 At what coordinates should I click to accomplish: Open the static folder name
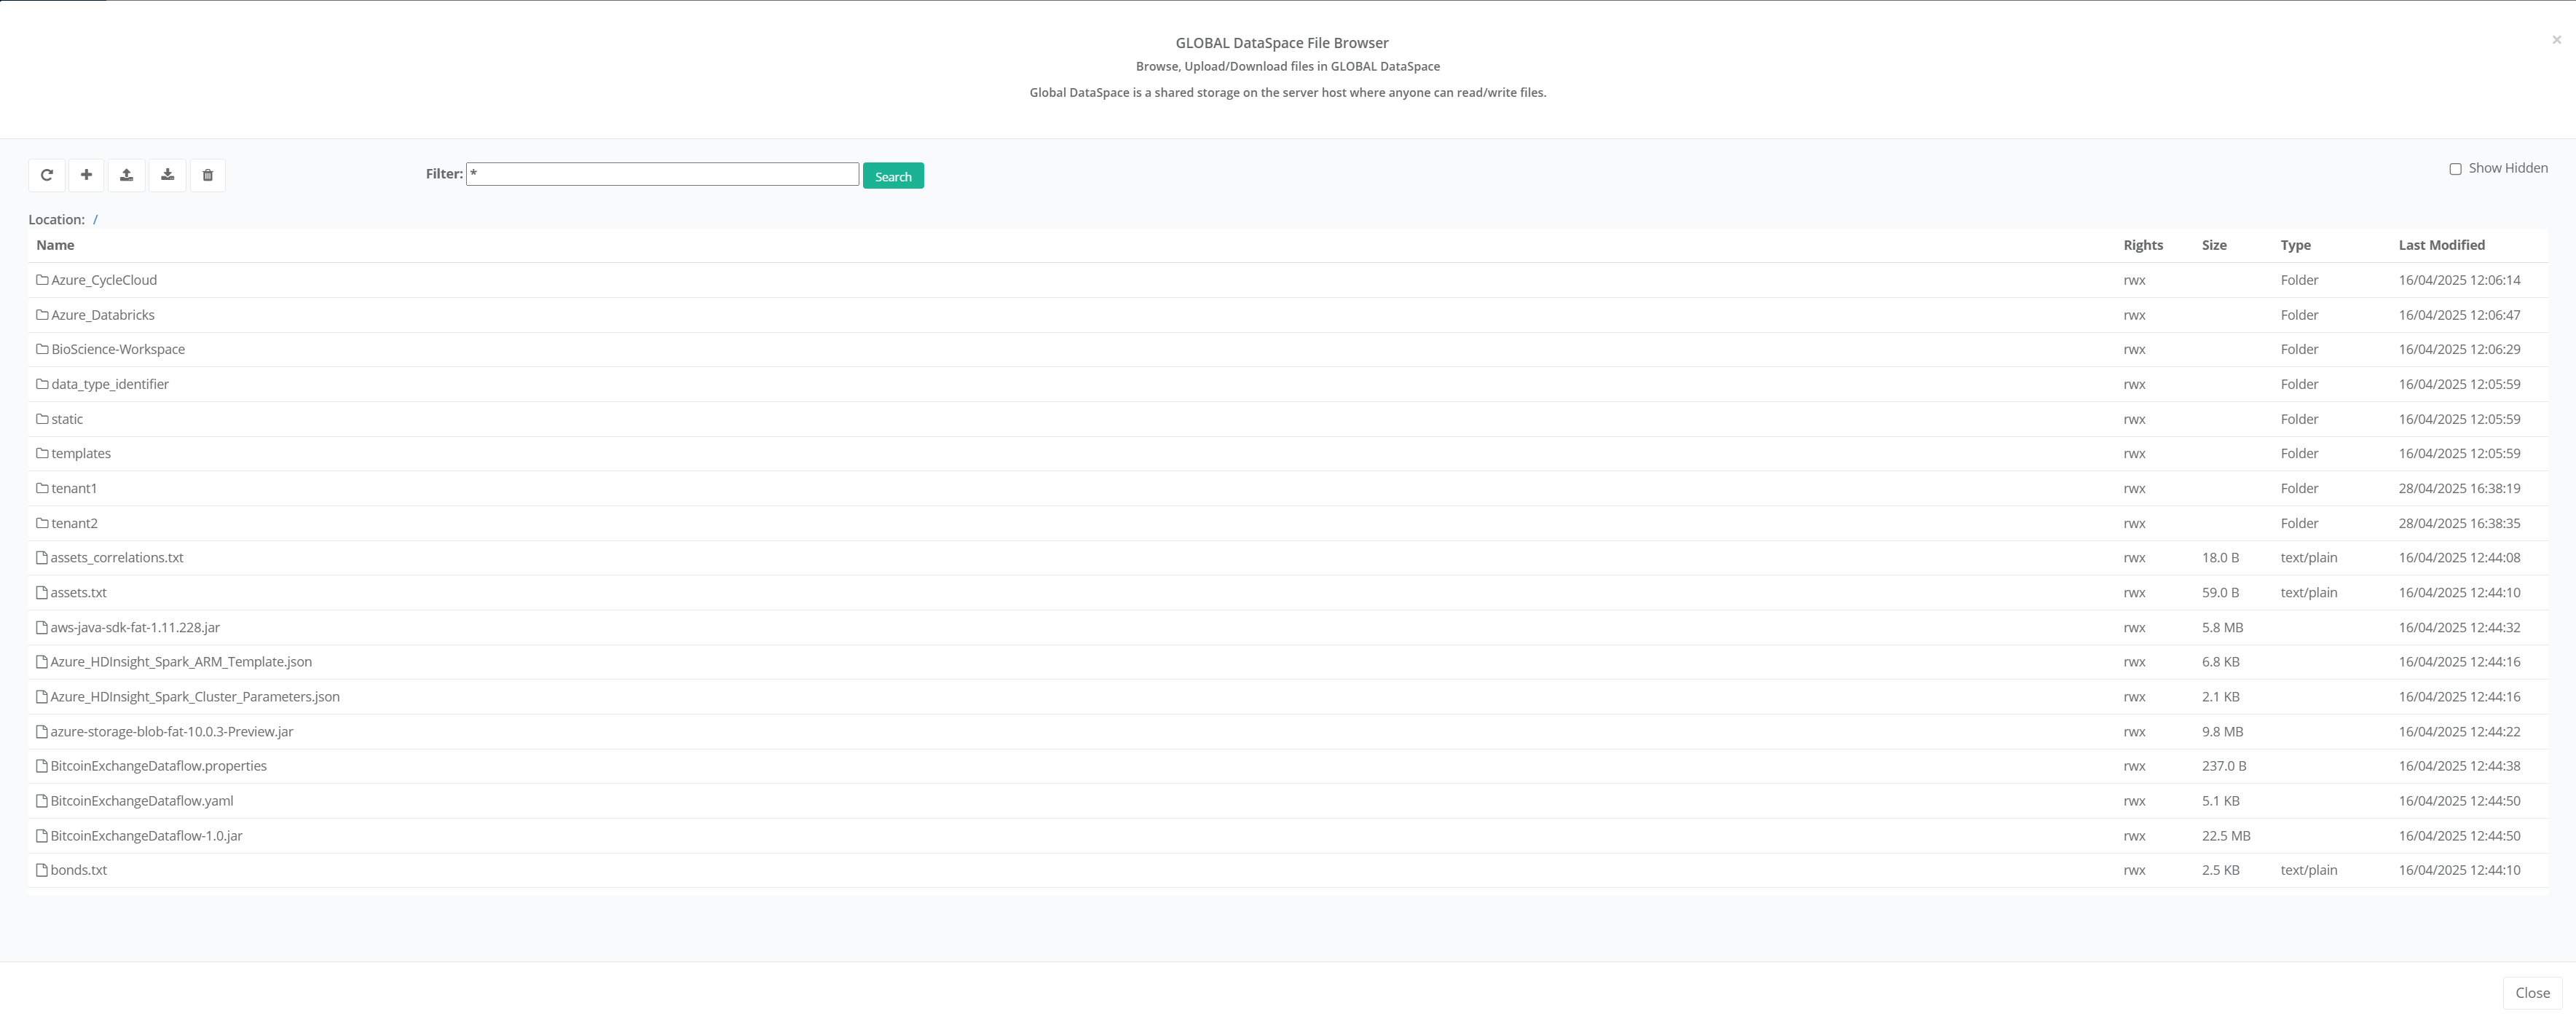pos(67,419)
